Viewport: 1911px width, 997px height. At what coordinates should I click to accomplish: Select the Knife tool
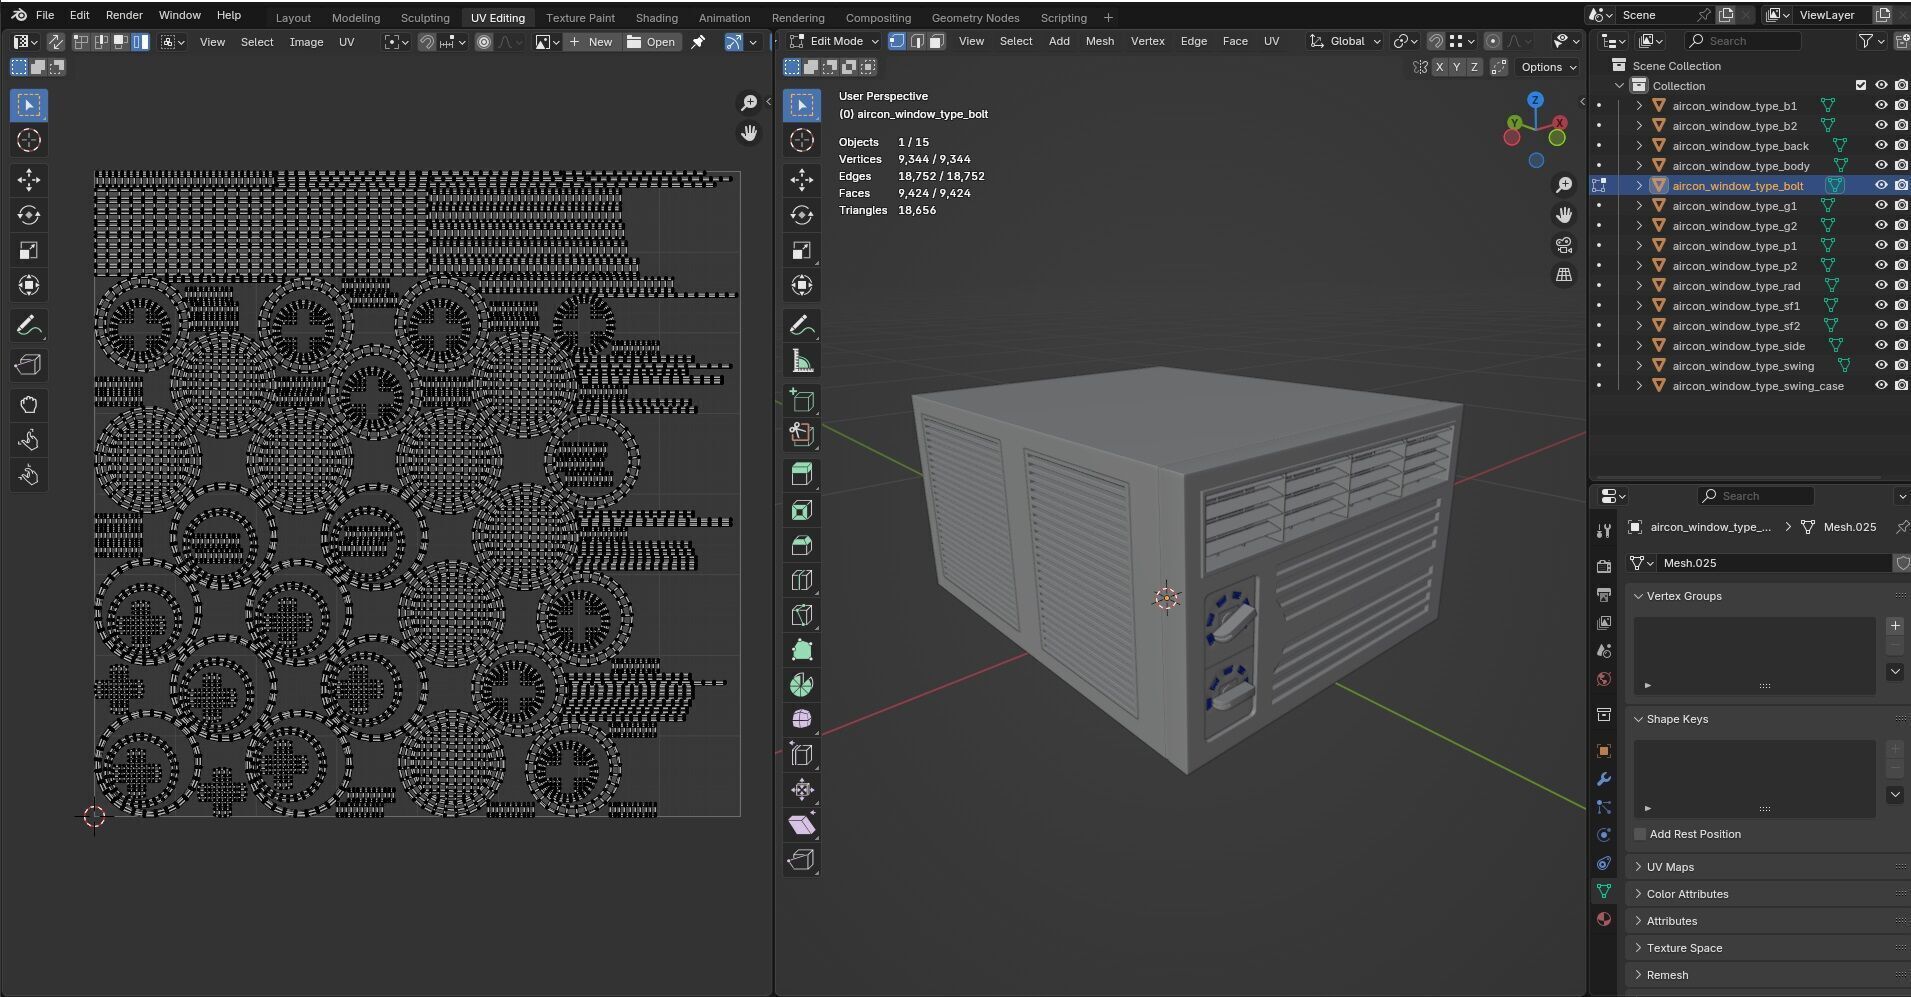[x=802, y=615]
